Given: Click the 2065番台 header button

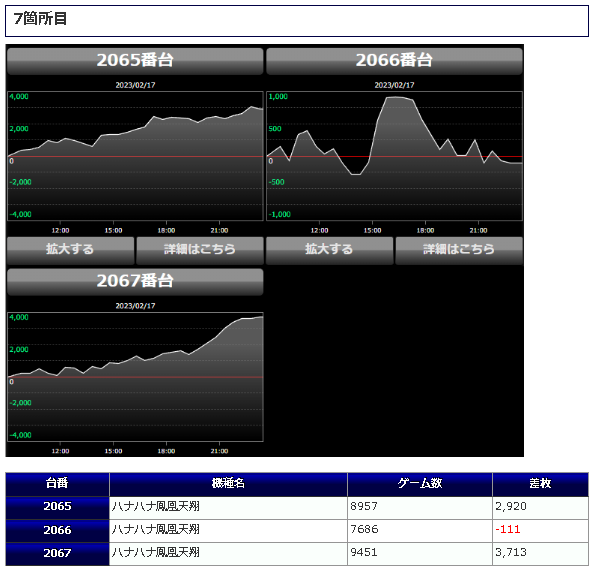Looking at the screenshot, I should [135, 60].
